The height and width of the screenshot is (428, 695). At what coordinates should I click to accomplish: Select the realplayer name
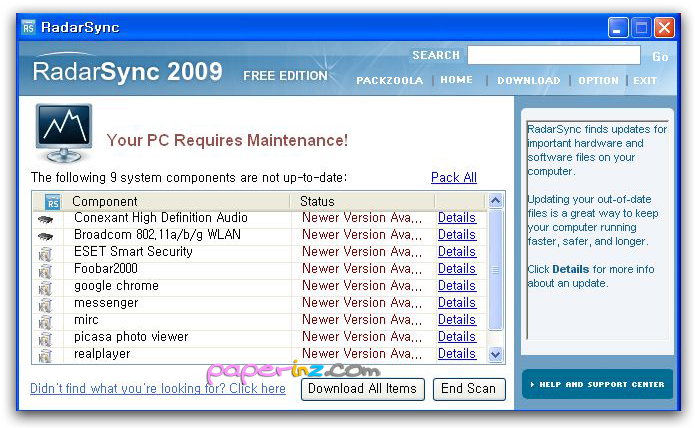[x=102, y=354]
